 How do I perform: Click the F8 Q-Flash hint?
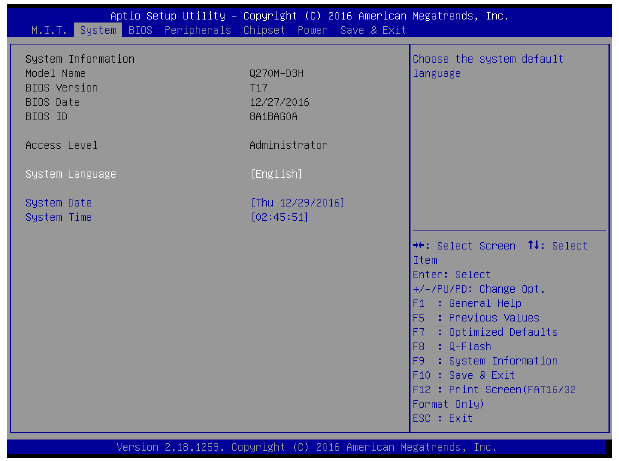[x=451, y=346]
